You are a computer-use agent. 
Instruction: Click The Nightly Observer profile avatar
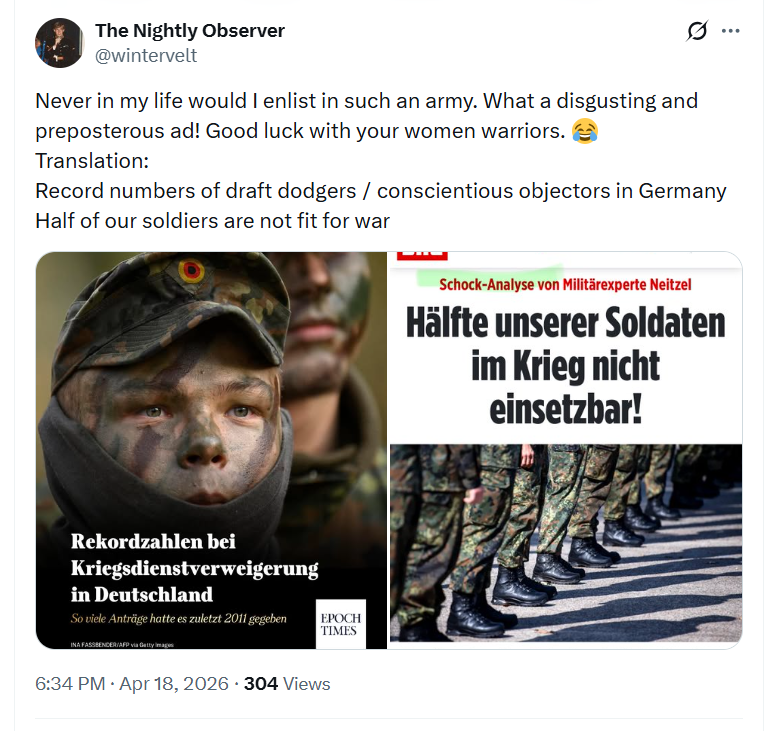59,43
